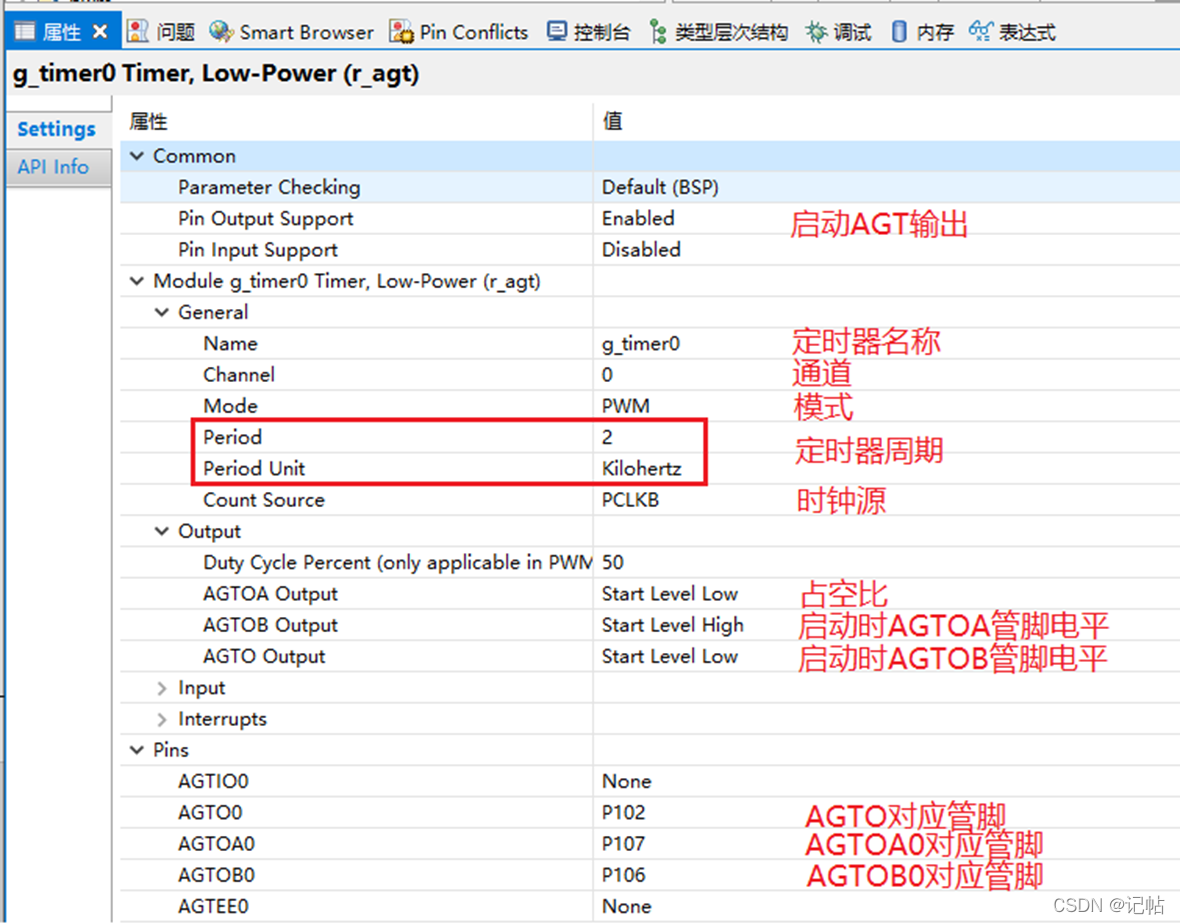Click the AGTOB Output value Start Level High
The image size is (1180, 924).
(x=673, y=625)
